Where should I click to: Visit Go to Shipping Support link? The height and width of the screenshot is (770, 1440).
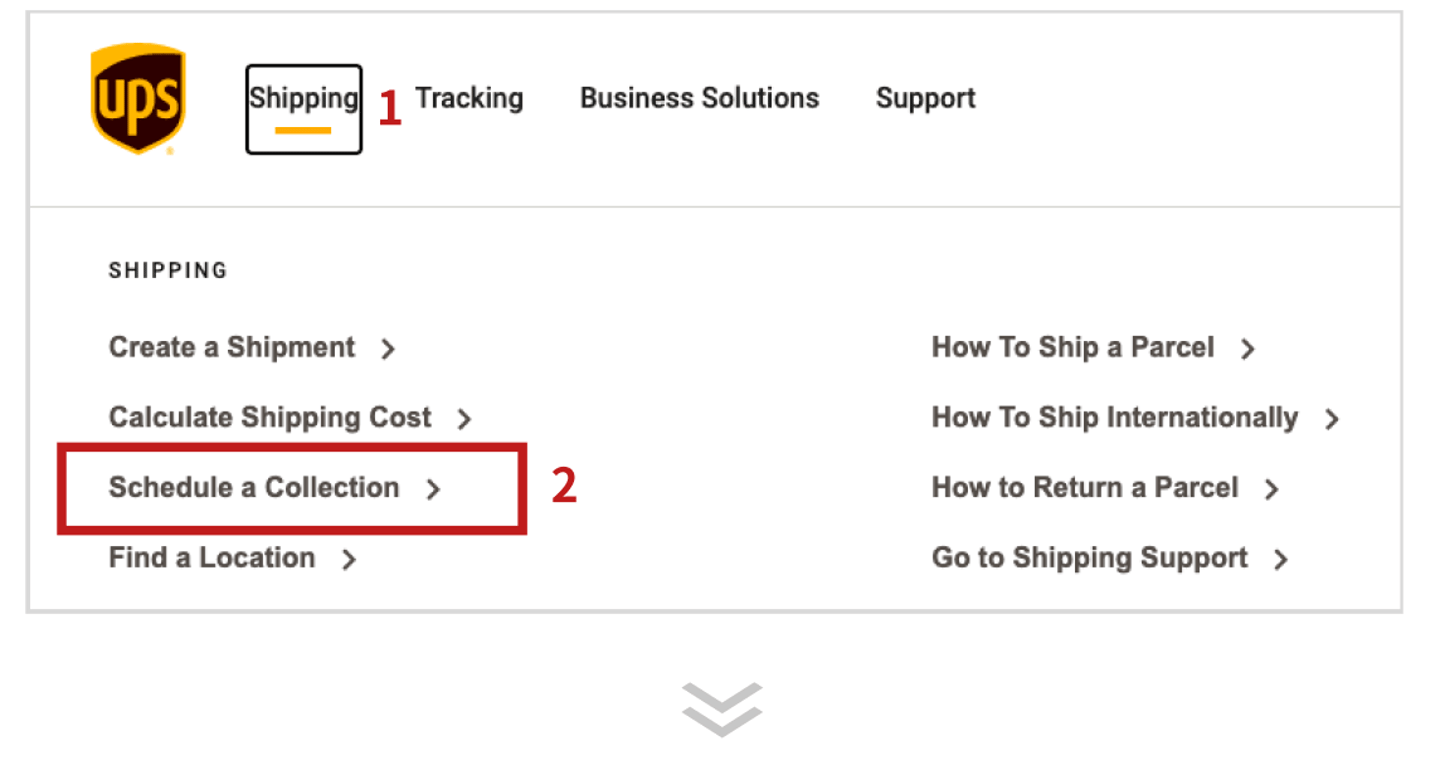(x=1089, y=557)
